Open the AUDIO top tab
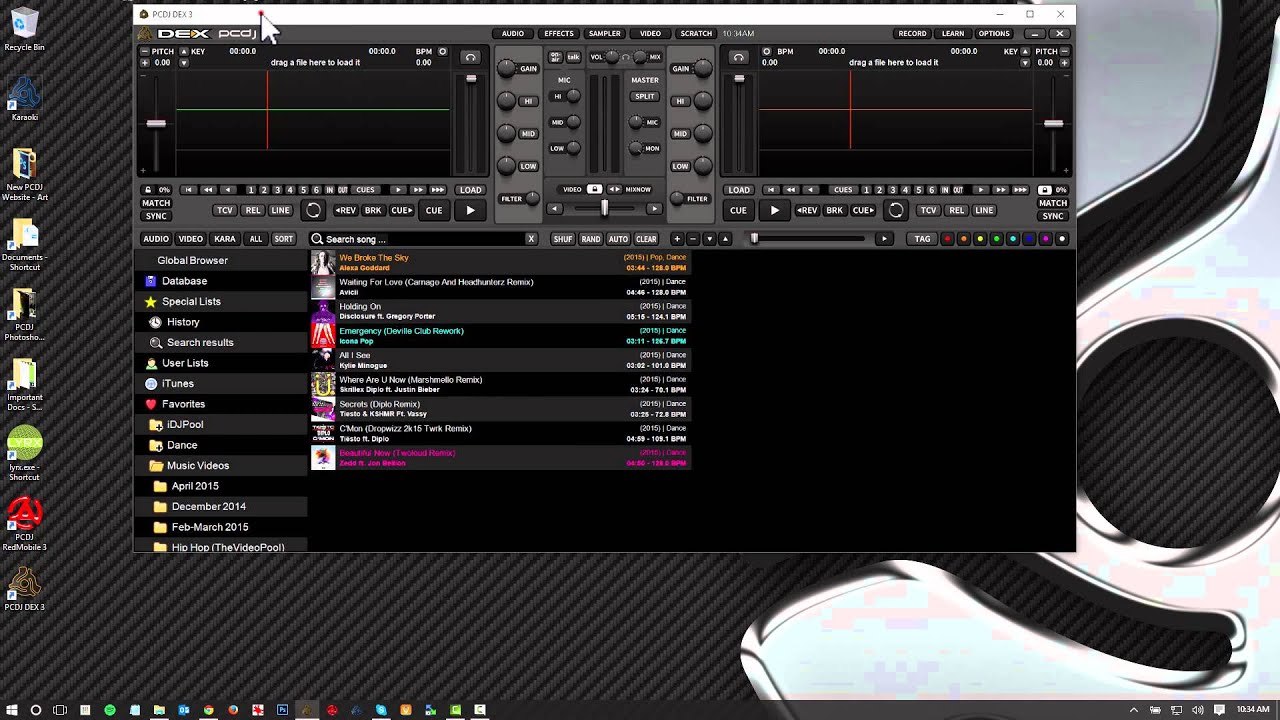 pyautogui.click(x=513, y=33)
